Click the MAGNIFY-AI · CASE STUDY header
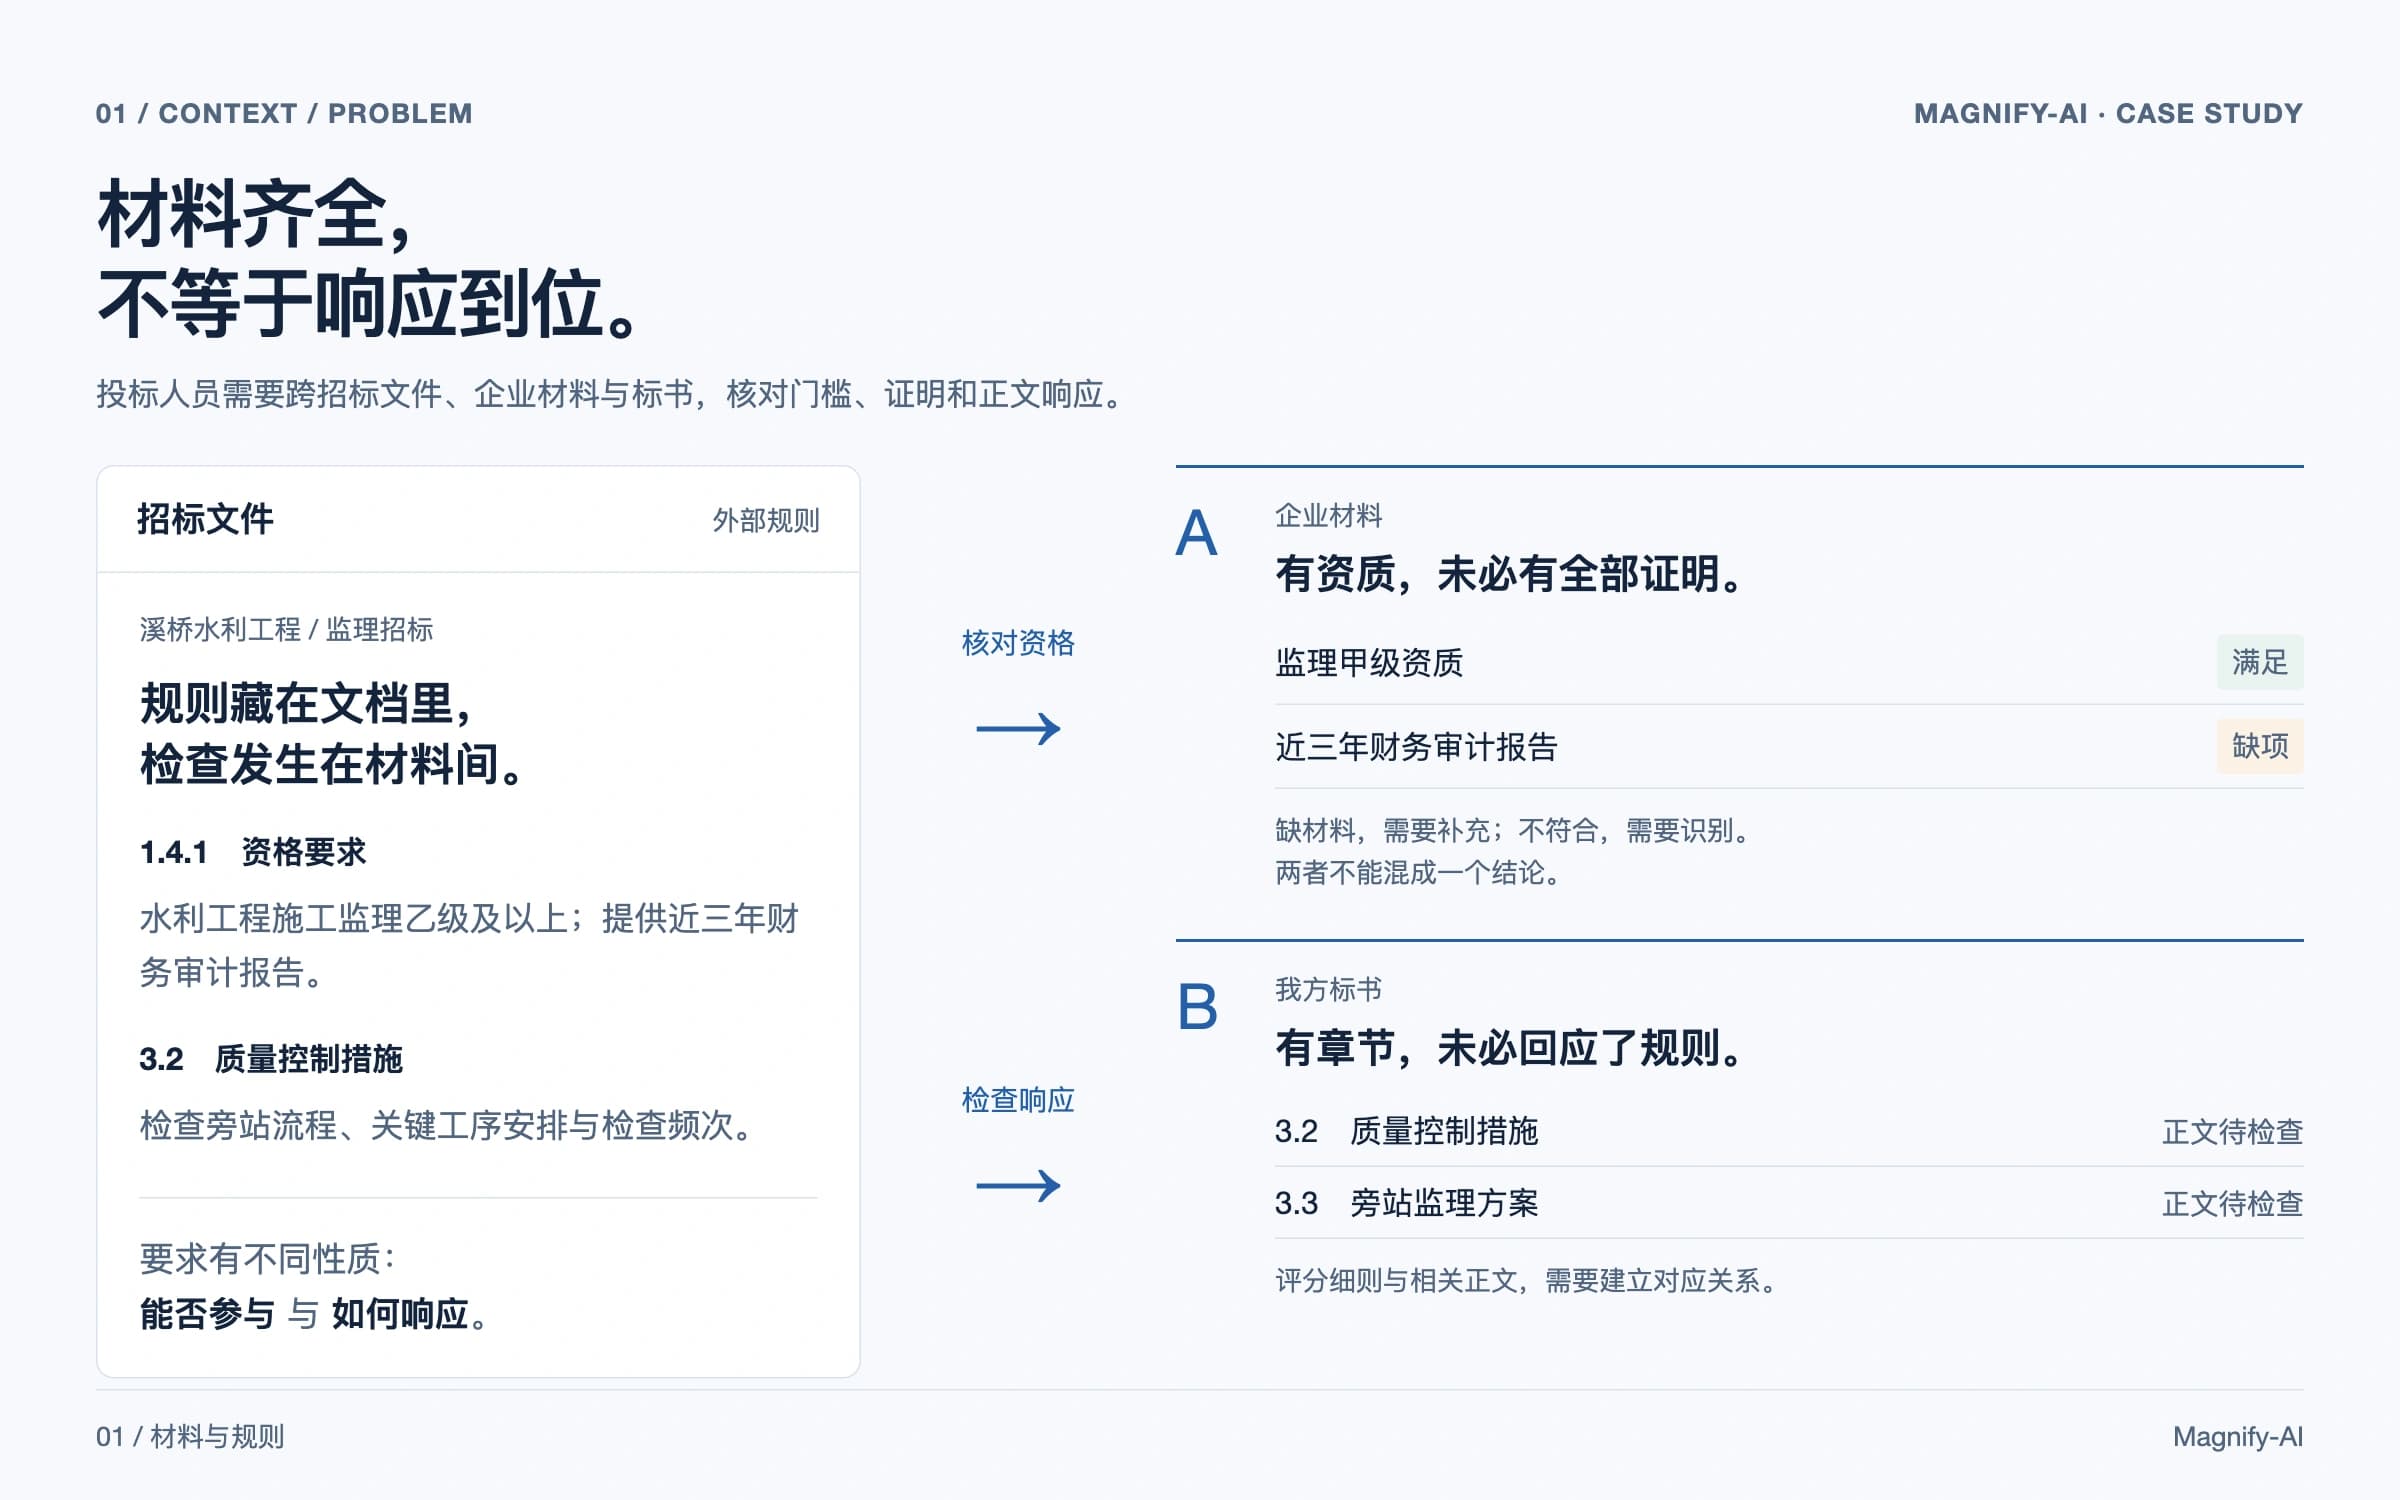The height and width of the screenshot is (1500, 2400). 2109,114
